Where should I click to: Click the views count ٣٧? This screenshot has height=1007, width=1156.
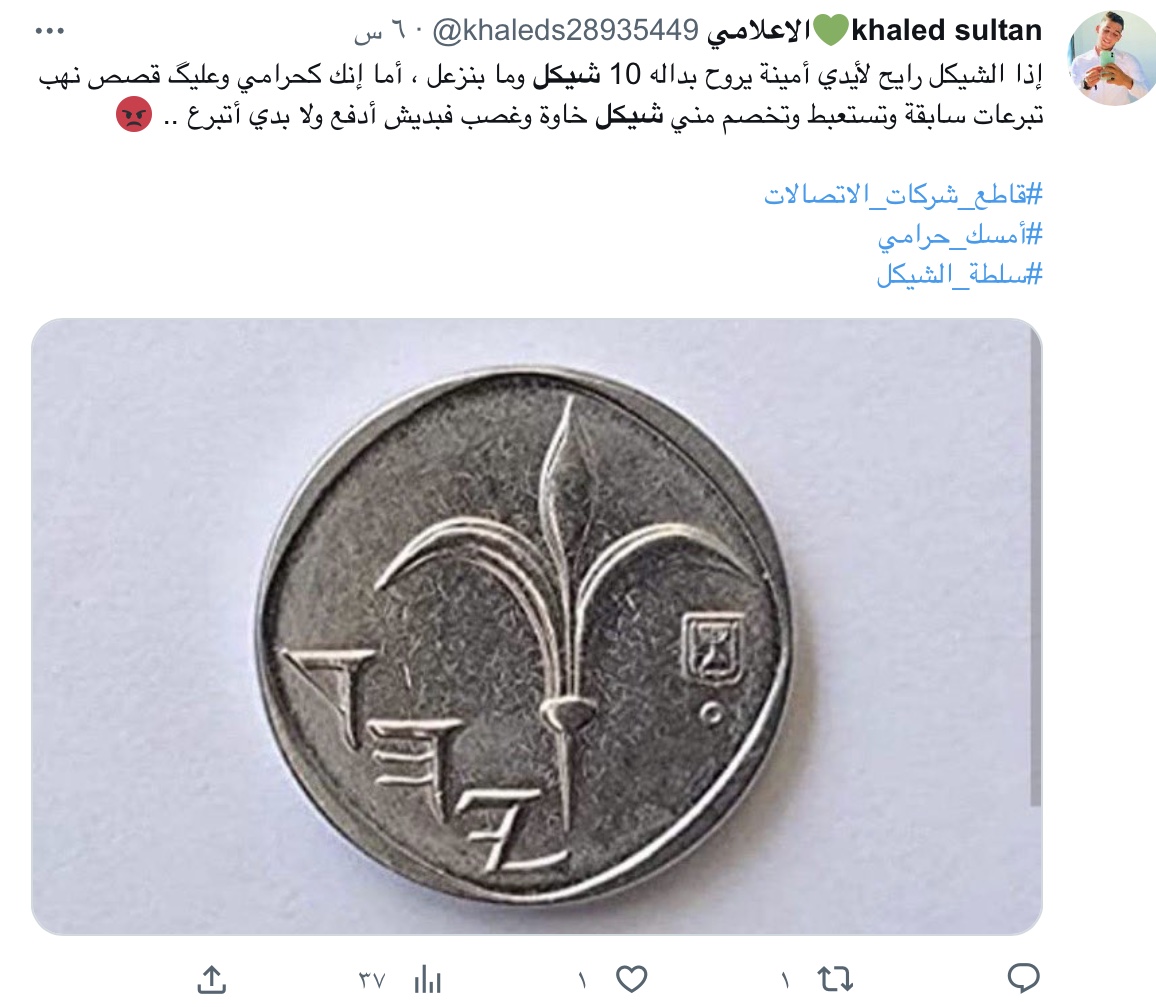(x=372, y=980)
